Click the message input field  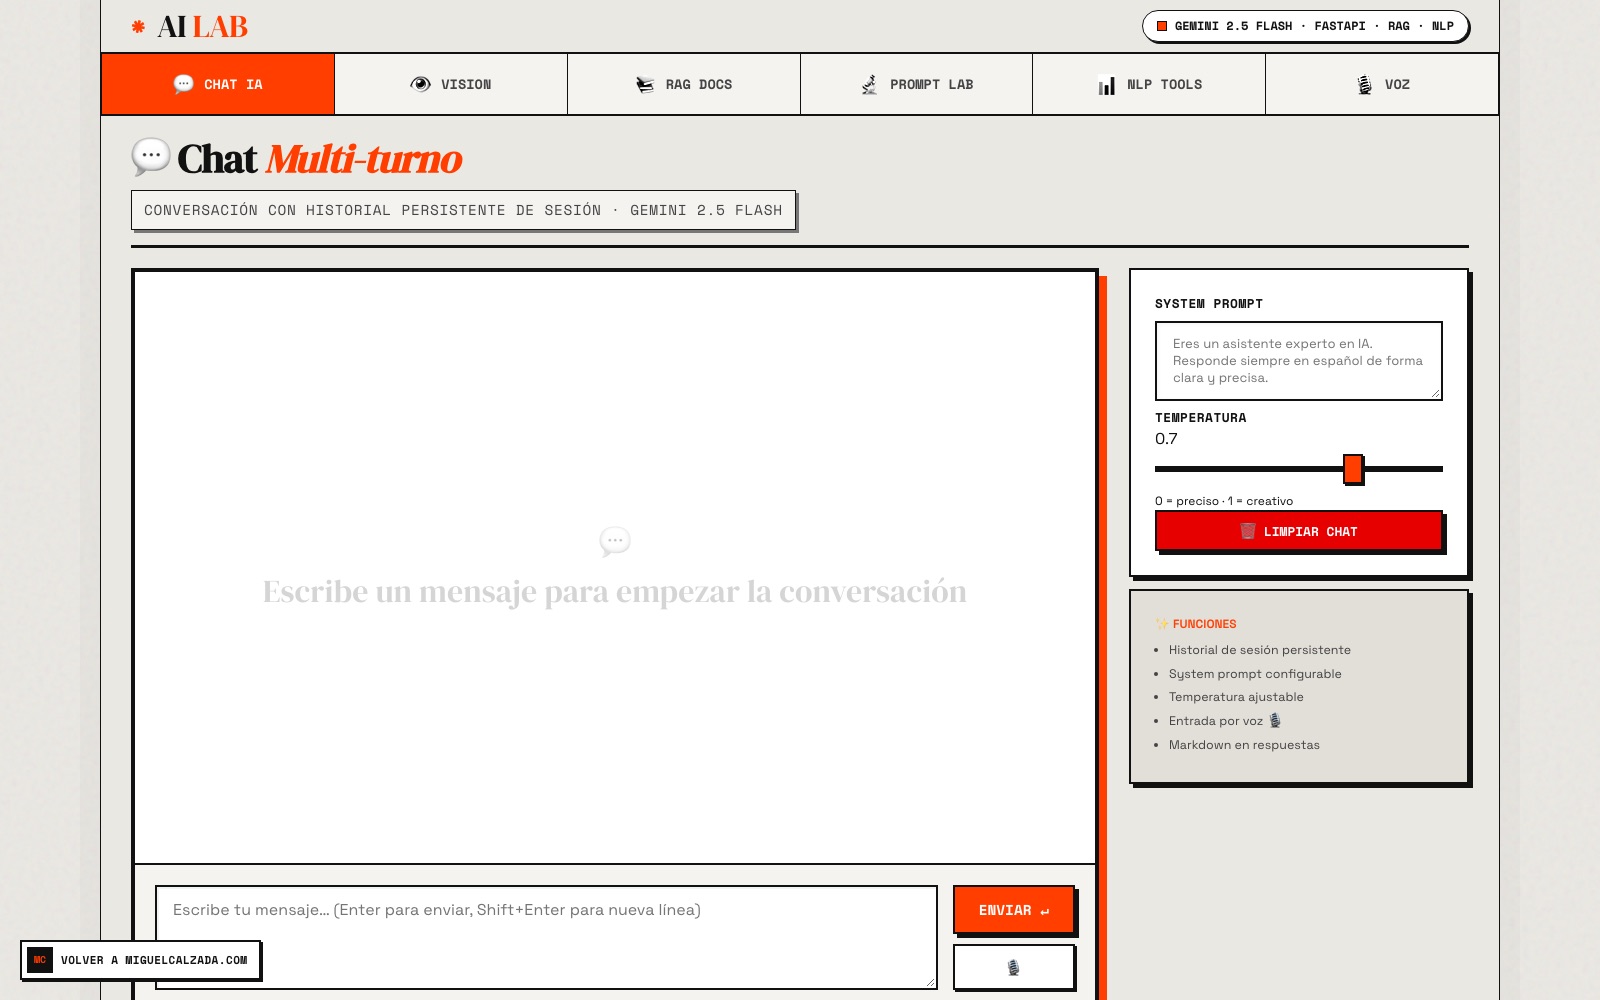tap(546, 937)
